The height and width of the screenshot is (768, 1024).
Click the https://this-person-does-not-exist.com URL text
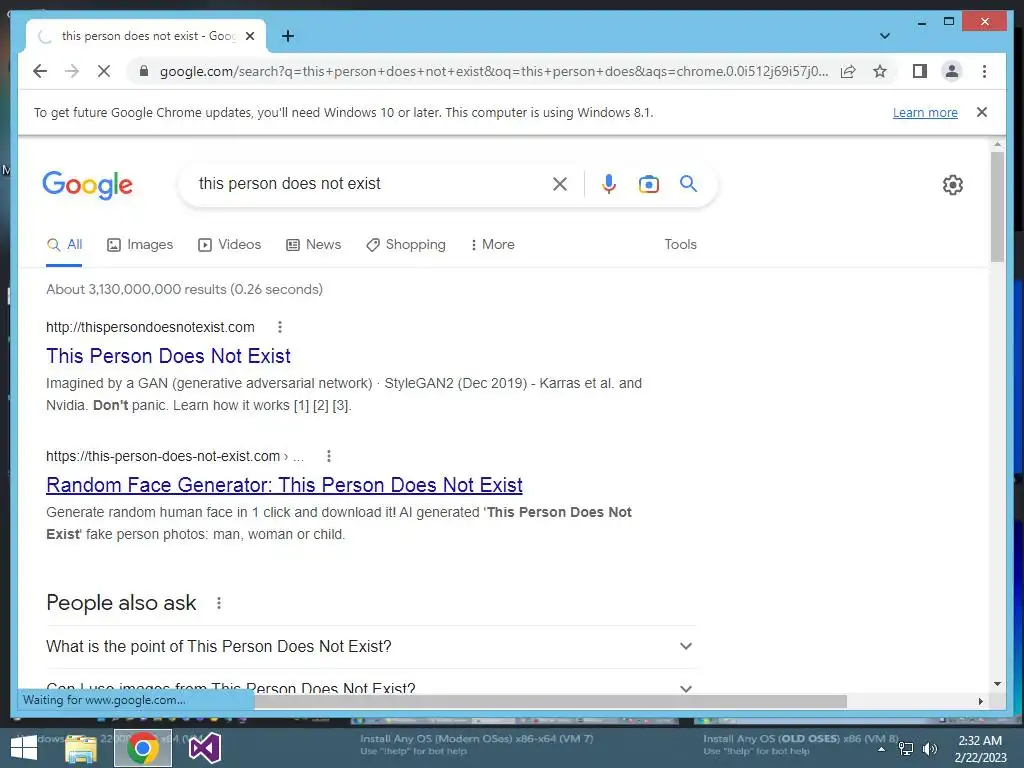coord(163,456)
